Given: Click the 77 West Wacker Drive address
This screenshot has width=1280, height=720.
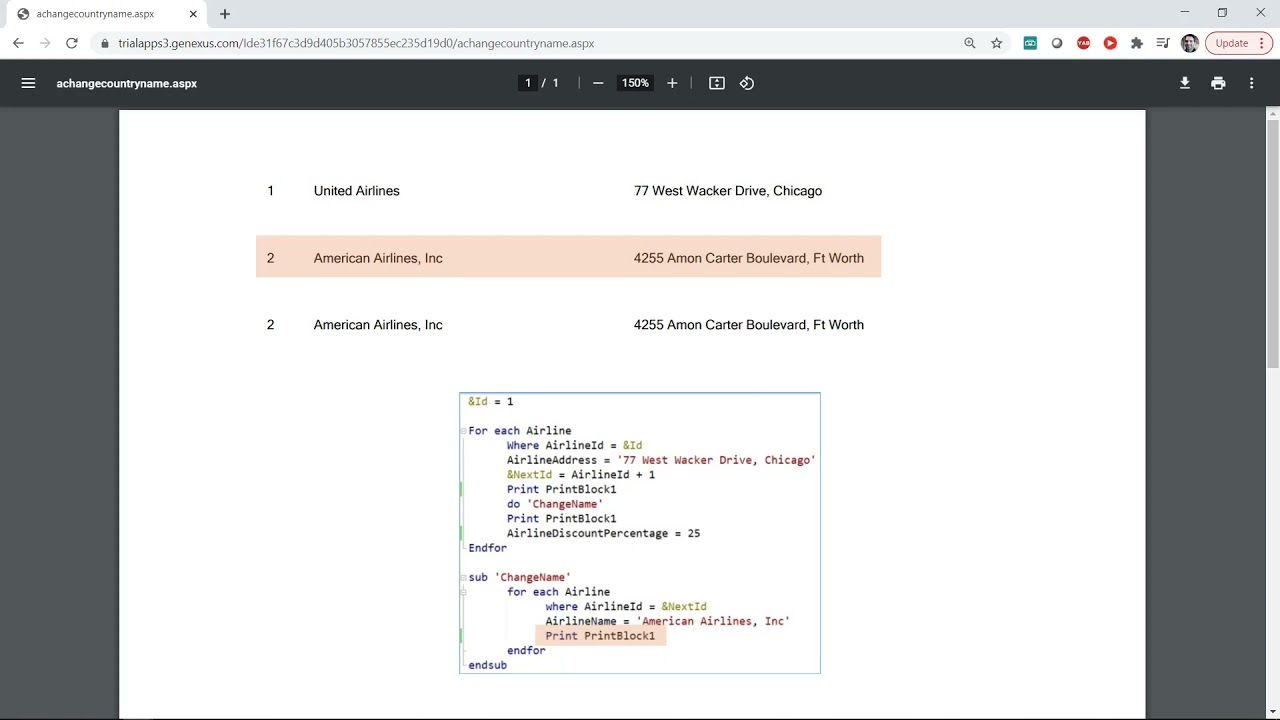Looking at the screenshot, I should pyautogui.click(x=728, y=191).
